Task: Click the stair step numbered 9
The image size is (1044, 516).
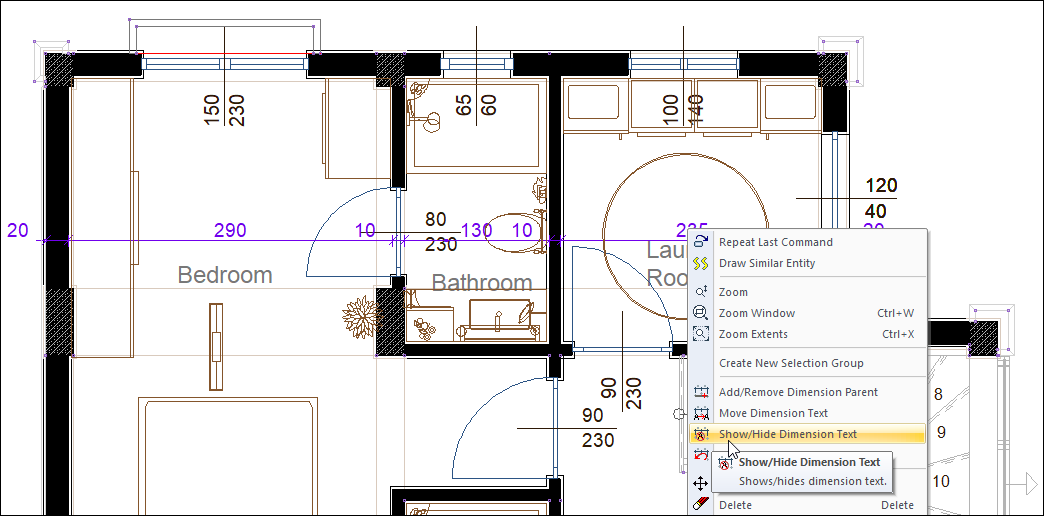Action: (x=941, y=433)
